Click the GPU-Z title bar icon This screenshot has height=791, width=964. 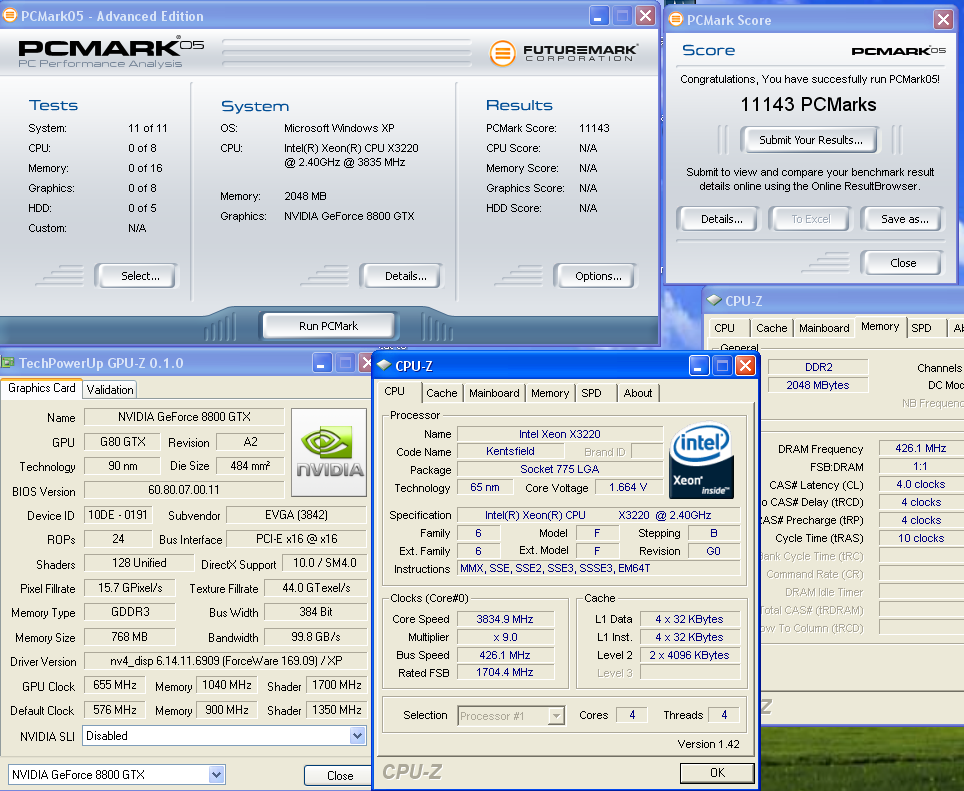8,363
